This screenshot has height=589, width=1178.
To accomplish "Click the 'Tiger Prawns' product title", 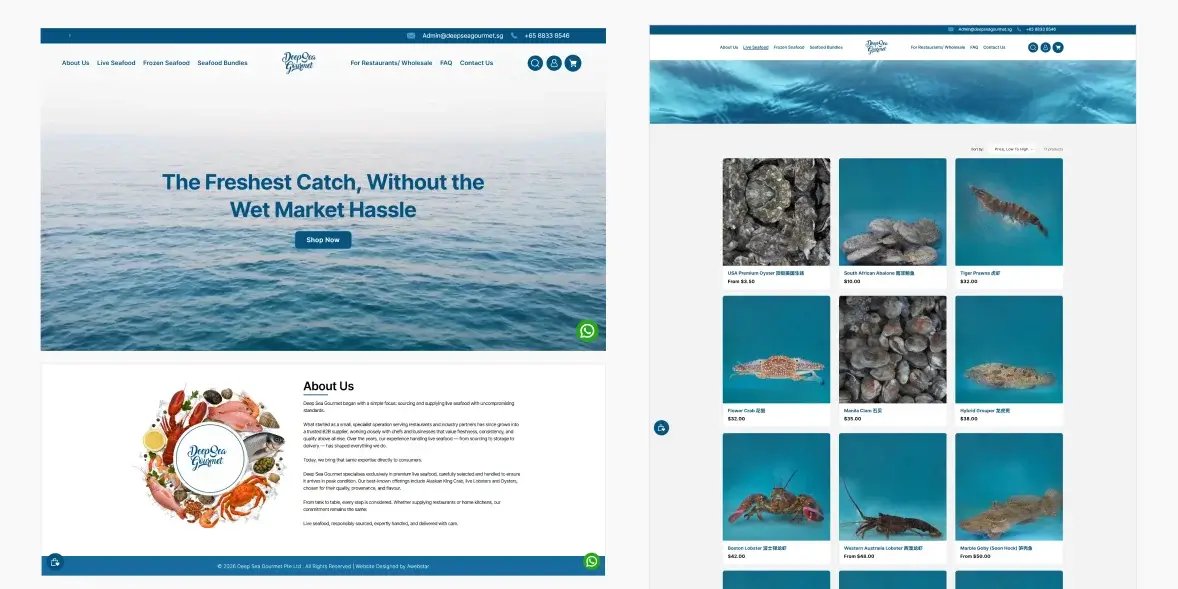I will pyautogui.click(x=980, y=273).
